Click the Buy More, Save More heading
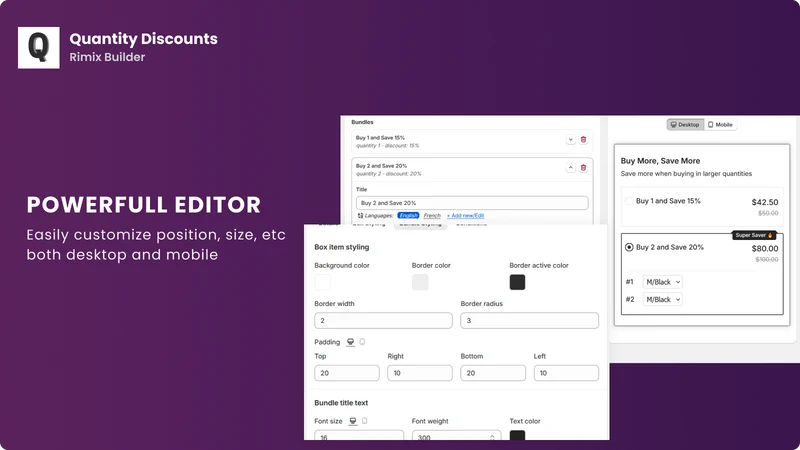 click(660, 161)
